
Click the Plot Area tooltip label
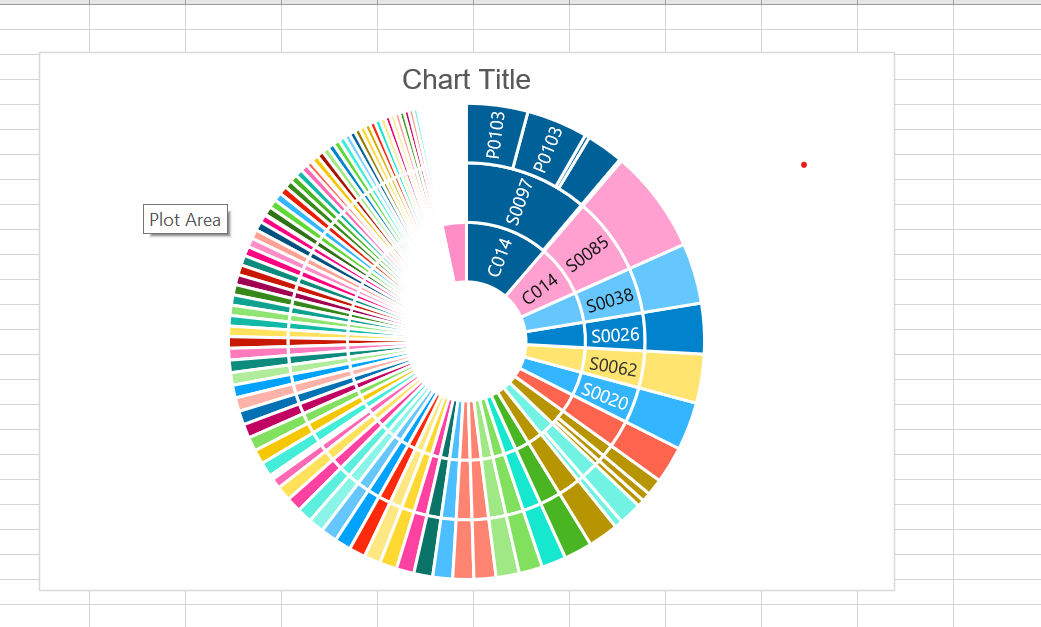pos(185,219)
